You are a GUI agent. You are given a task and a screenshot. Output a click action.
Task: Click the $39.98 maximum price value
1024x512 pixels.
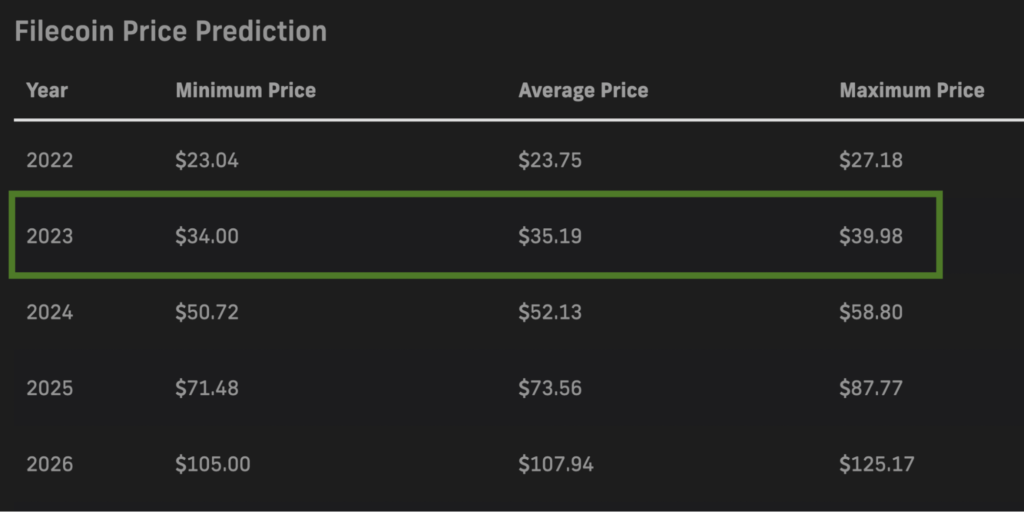click(x=871, y=236)
